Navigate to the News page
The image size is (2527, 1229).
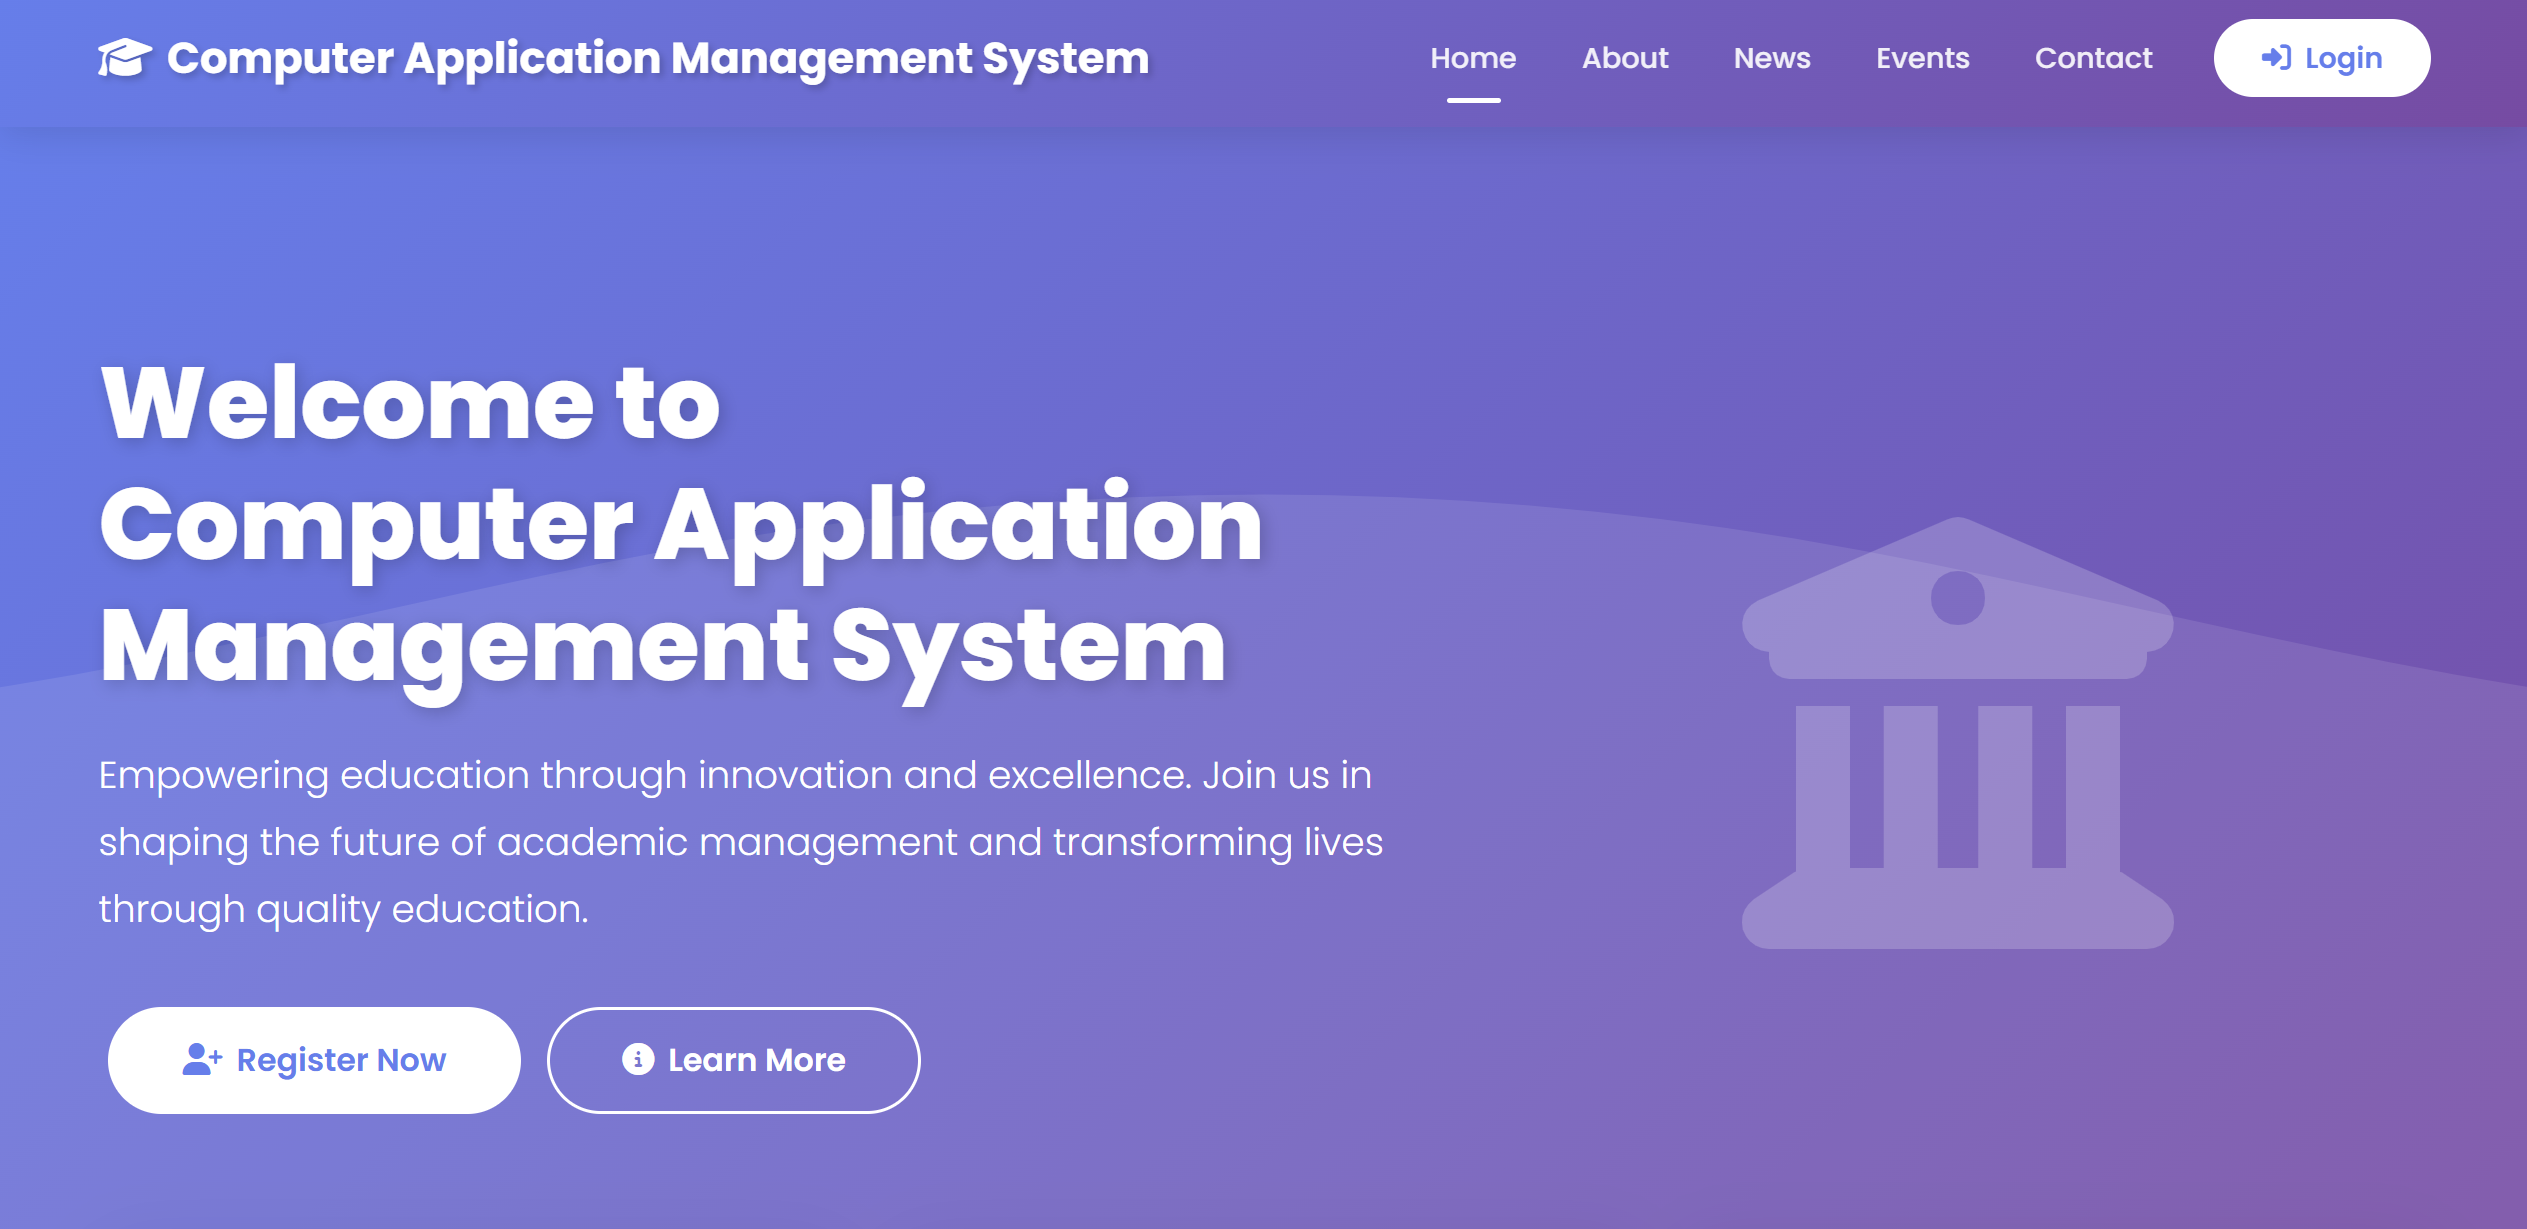point(1772,58)
